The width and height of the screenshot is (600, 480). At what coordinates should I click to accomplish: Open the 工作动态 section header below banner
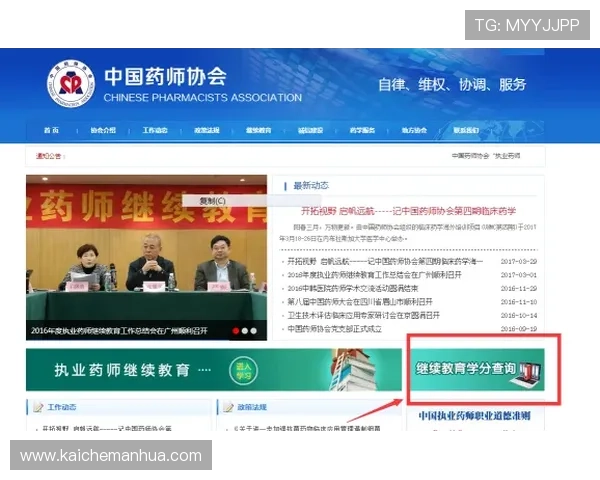click(x=62, y=407)
